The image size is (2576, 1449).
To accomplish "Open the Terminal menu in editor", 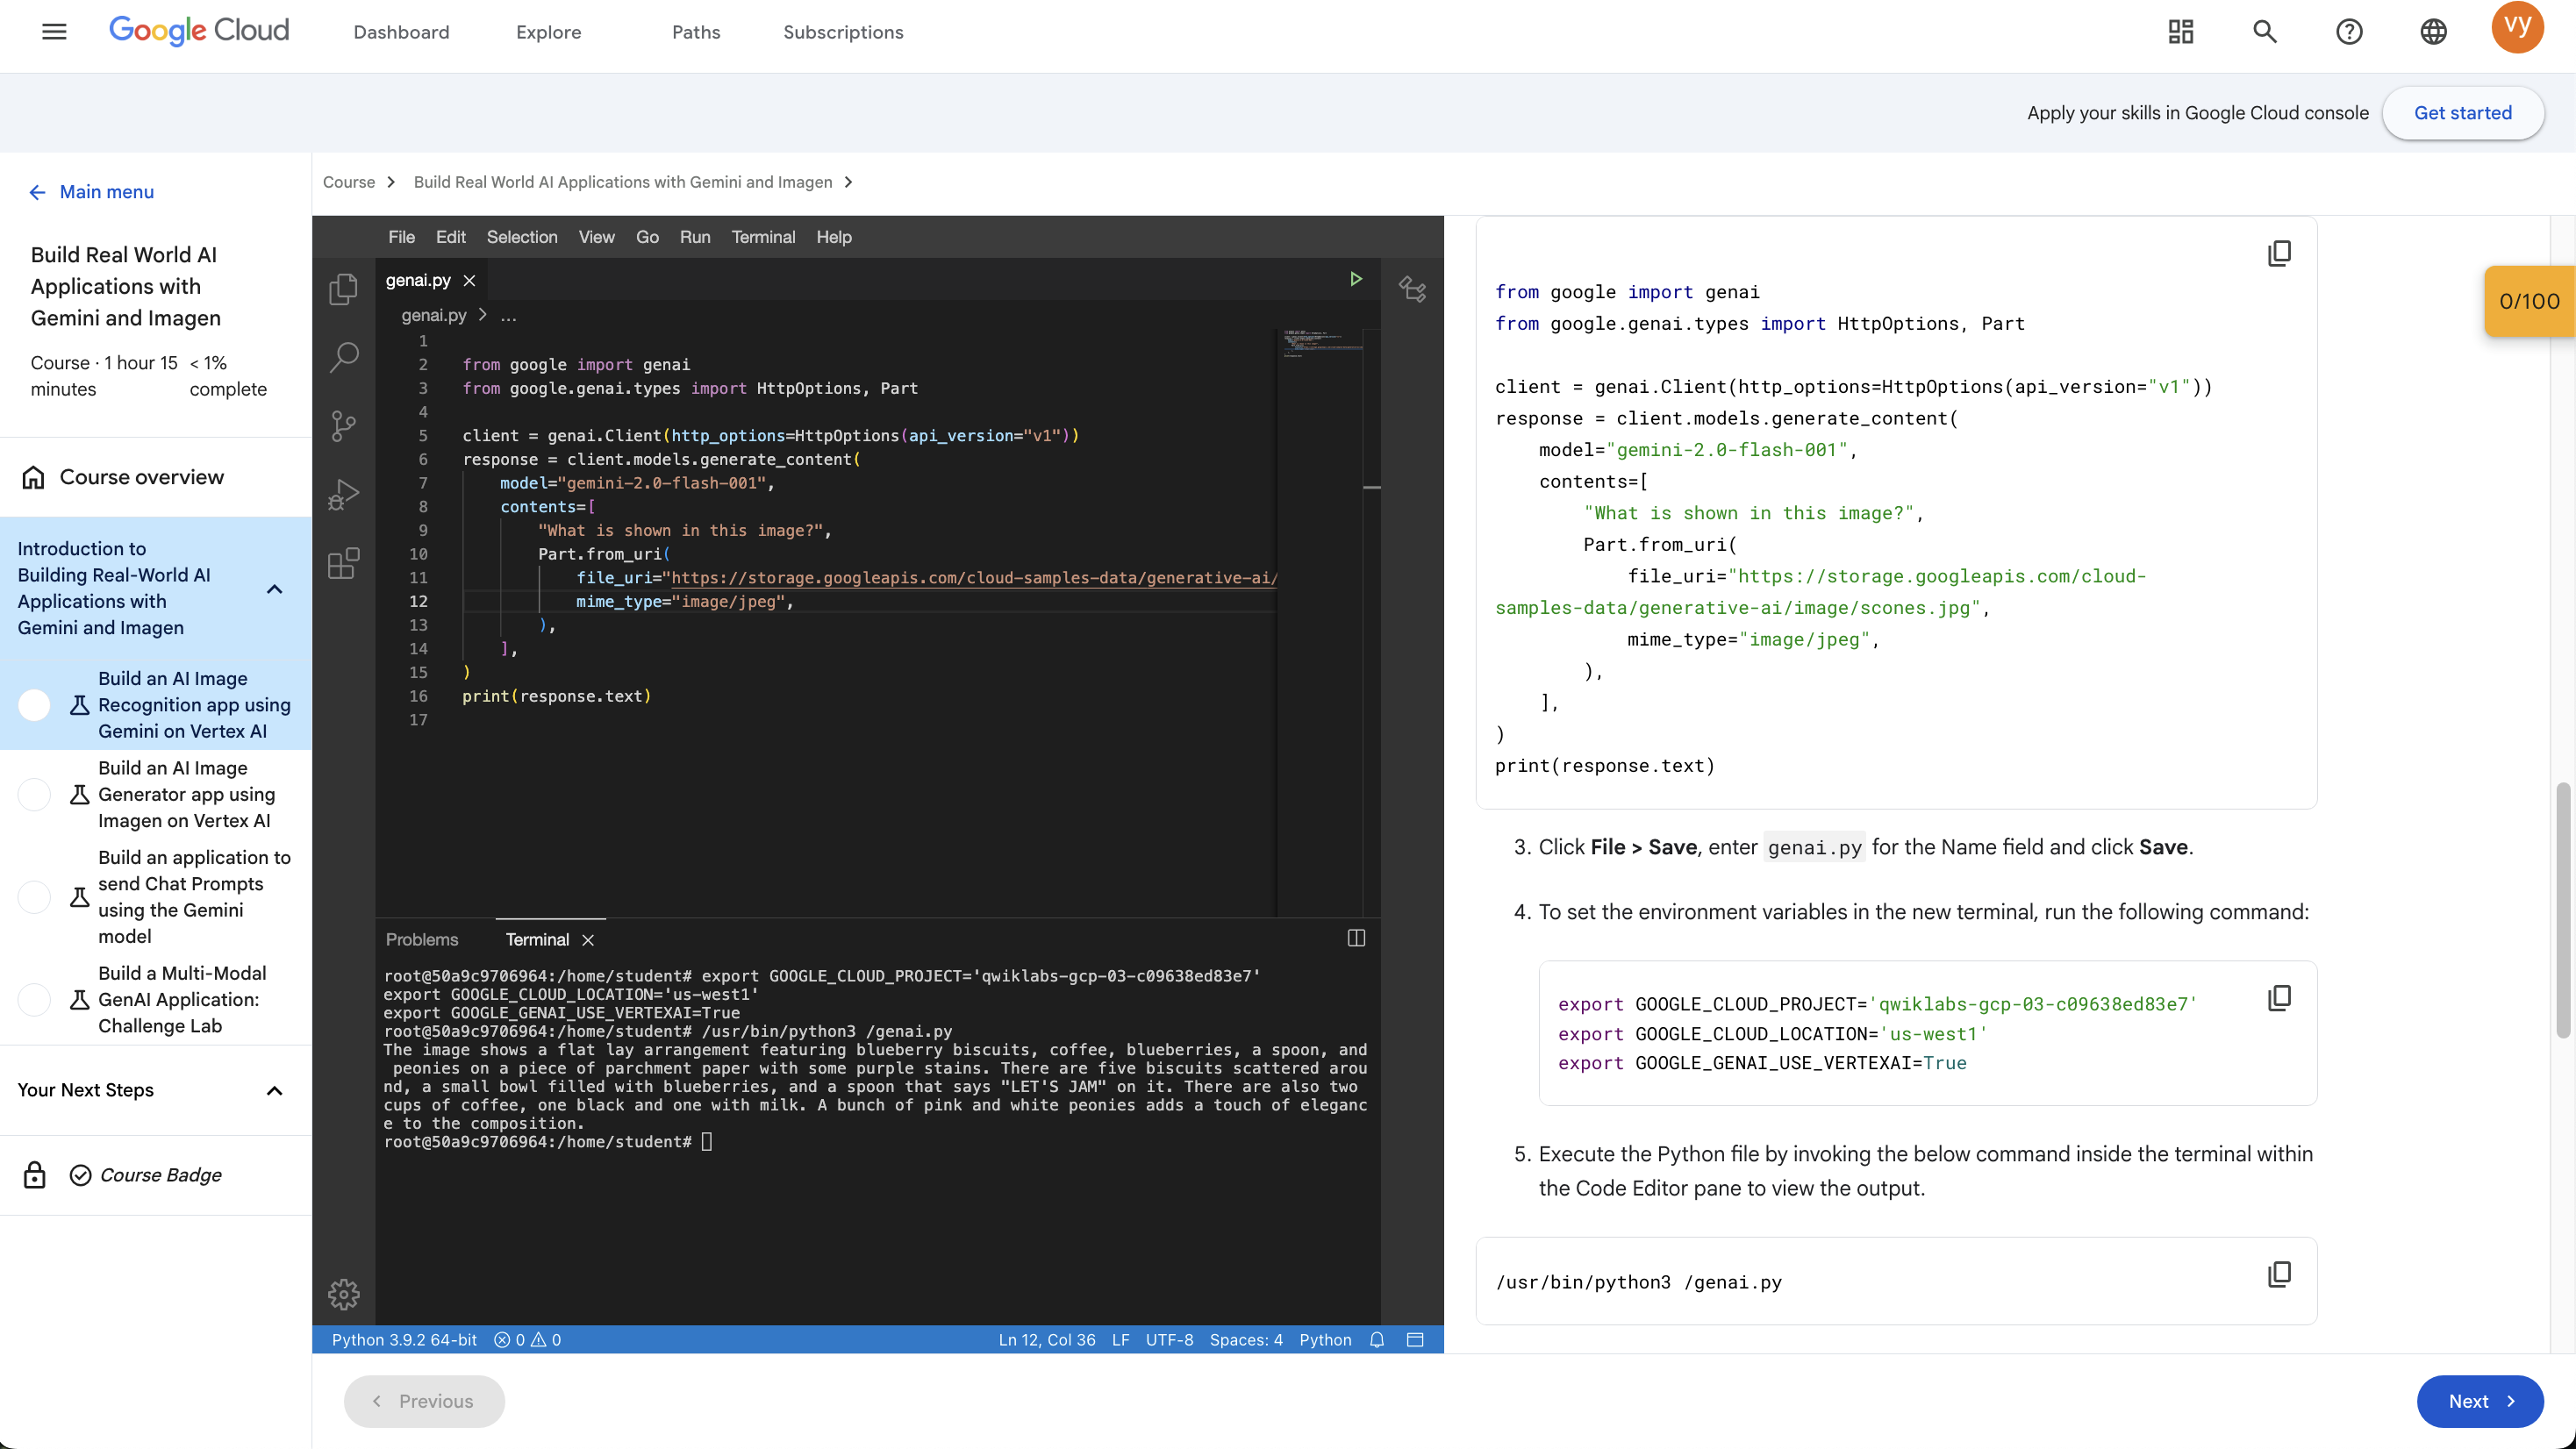I will [763, 237].
